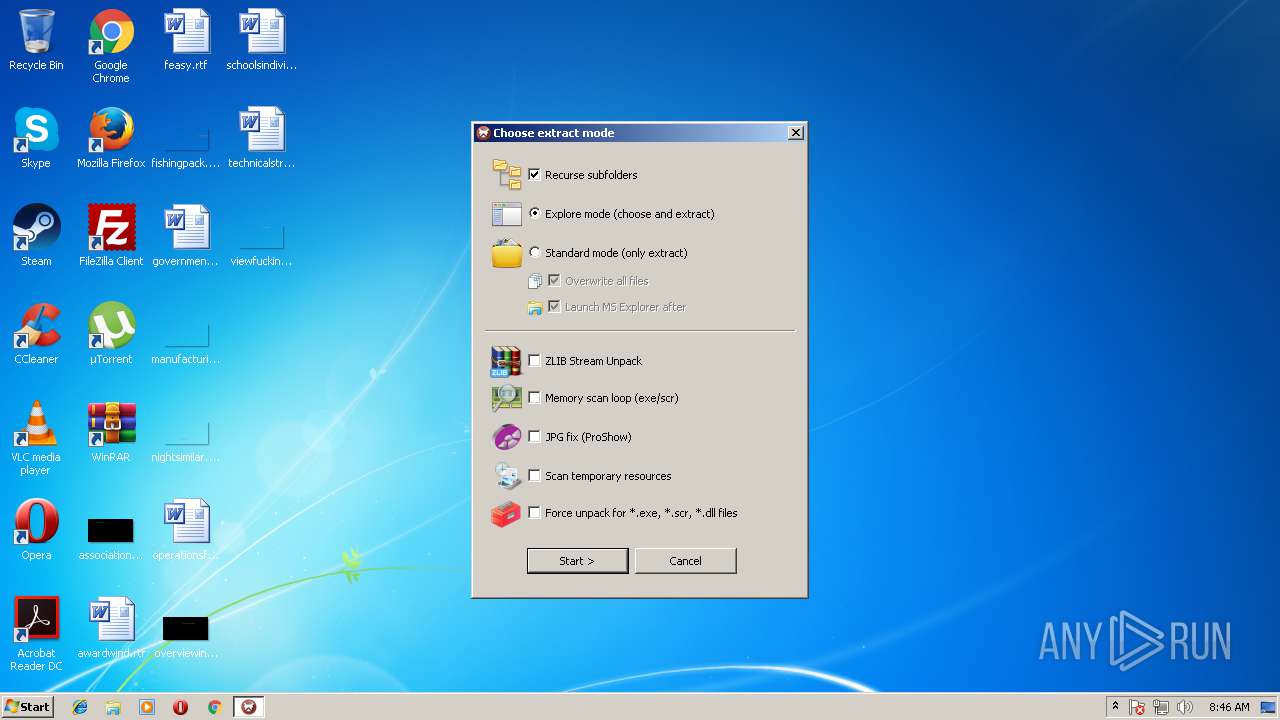Show hidden system tray icons
The image size is (1280, 720).
[1115, 707]
